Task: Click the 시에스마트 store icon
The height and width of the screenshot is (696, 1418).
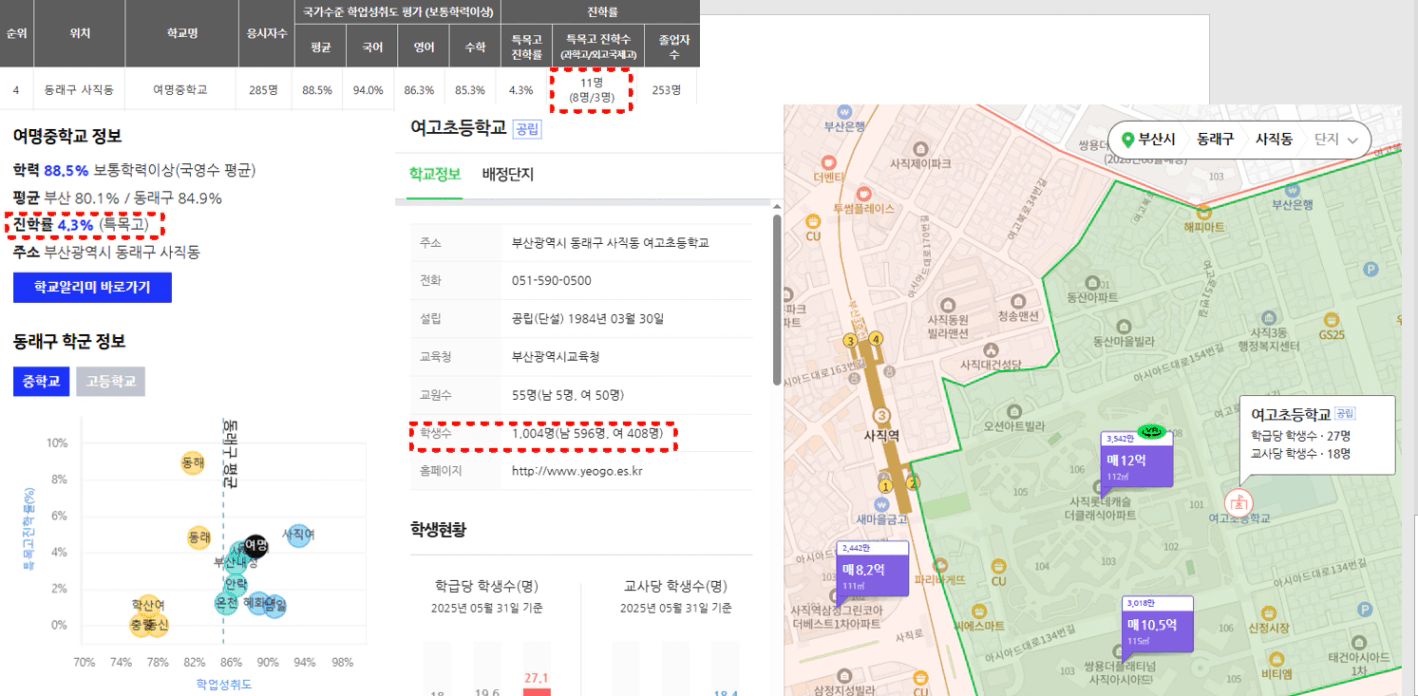Action: 979,610
